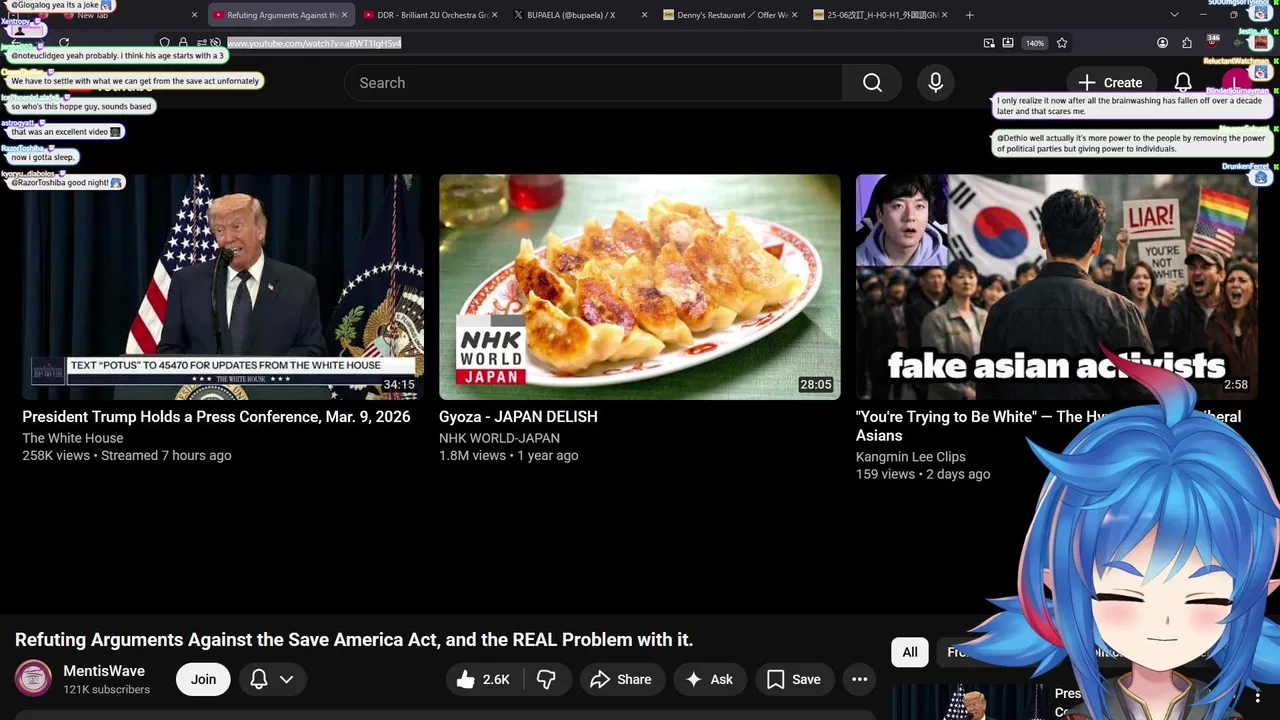Click the extension icon with the 346 badge
1280x720 pixels.
[x=1212, y=43]
